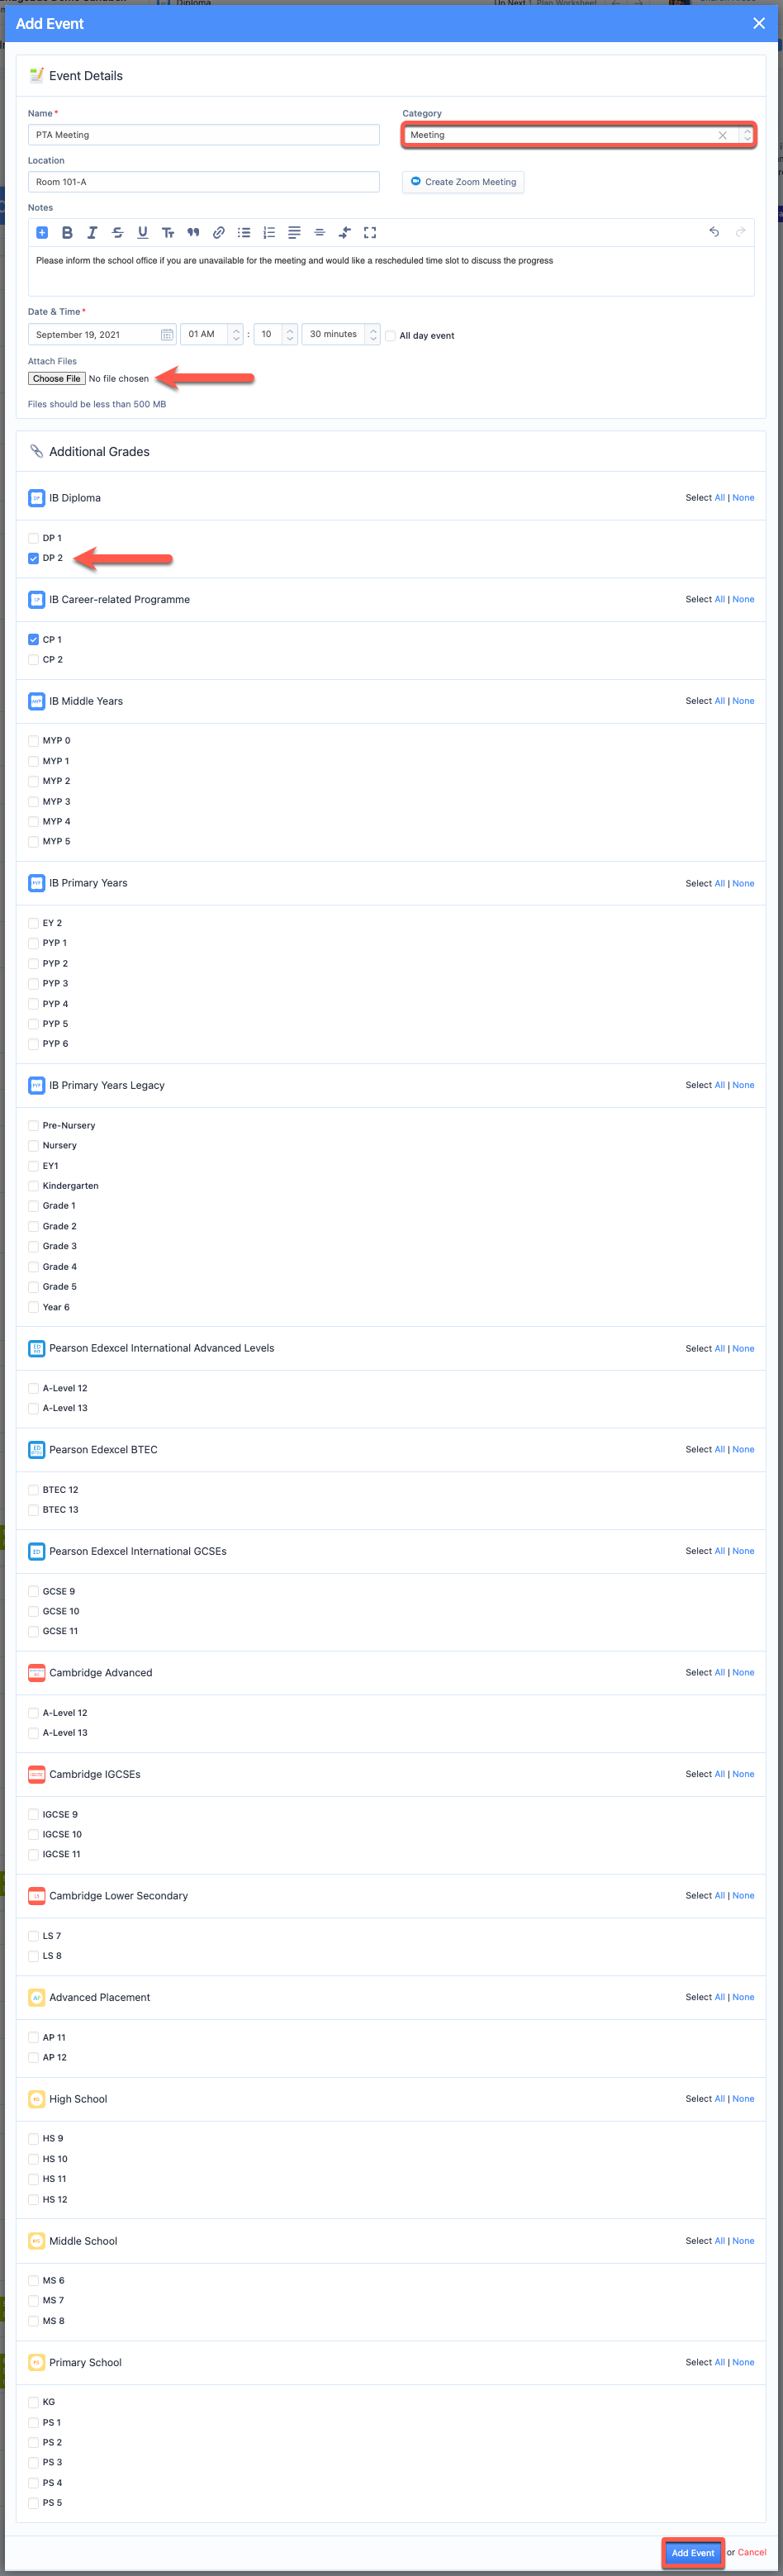Open the date picker calendar icon
Image resolution: width=783 pixels, height=2576 pixels.
click(167, 335)
